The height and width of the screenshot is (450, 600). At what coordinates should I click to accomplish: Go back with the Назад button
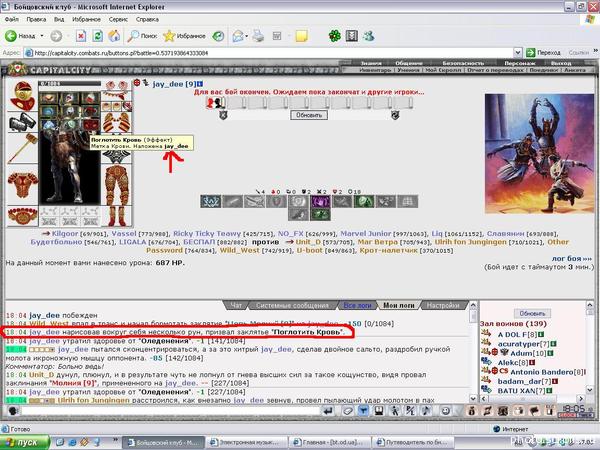pos(20,36)
